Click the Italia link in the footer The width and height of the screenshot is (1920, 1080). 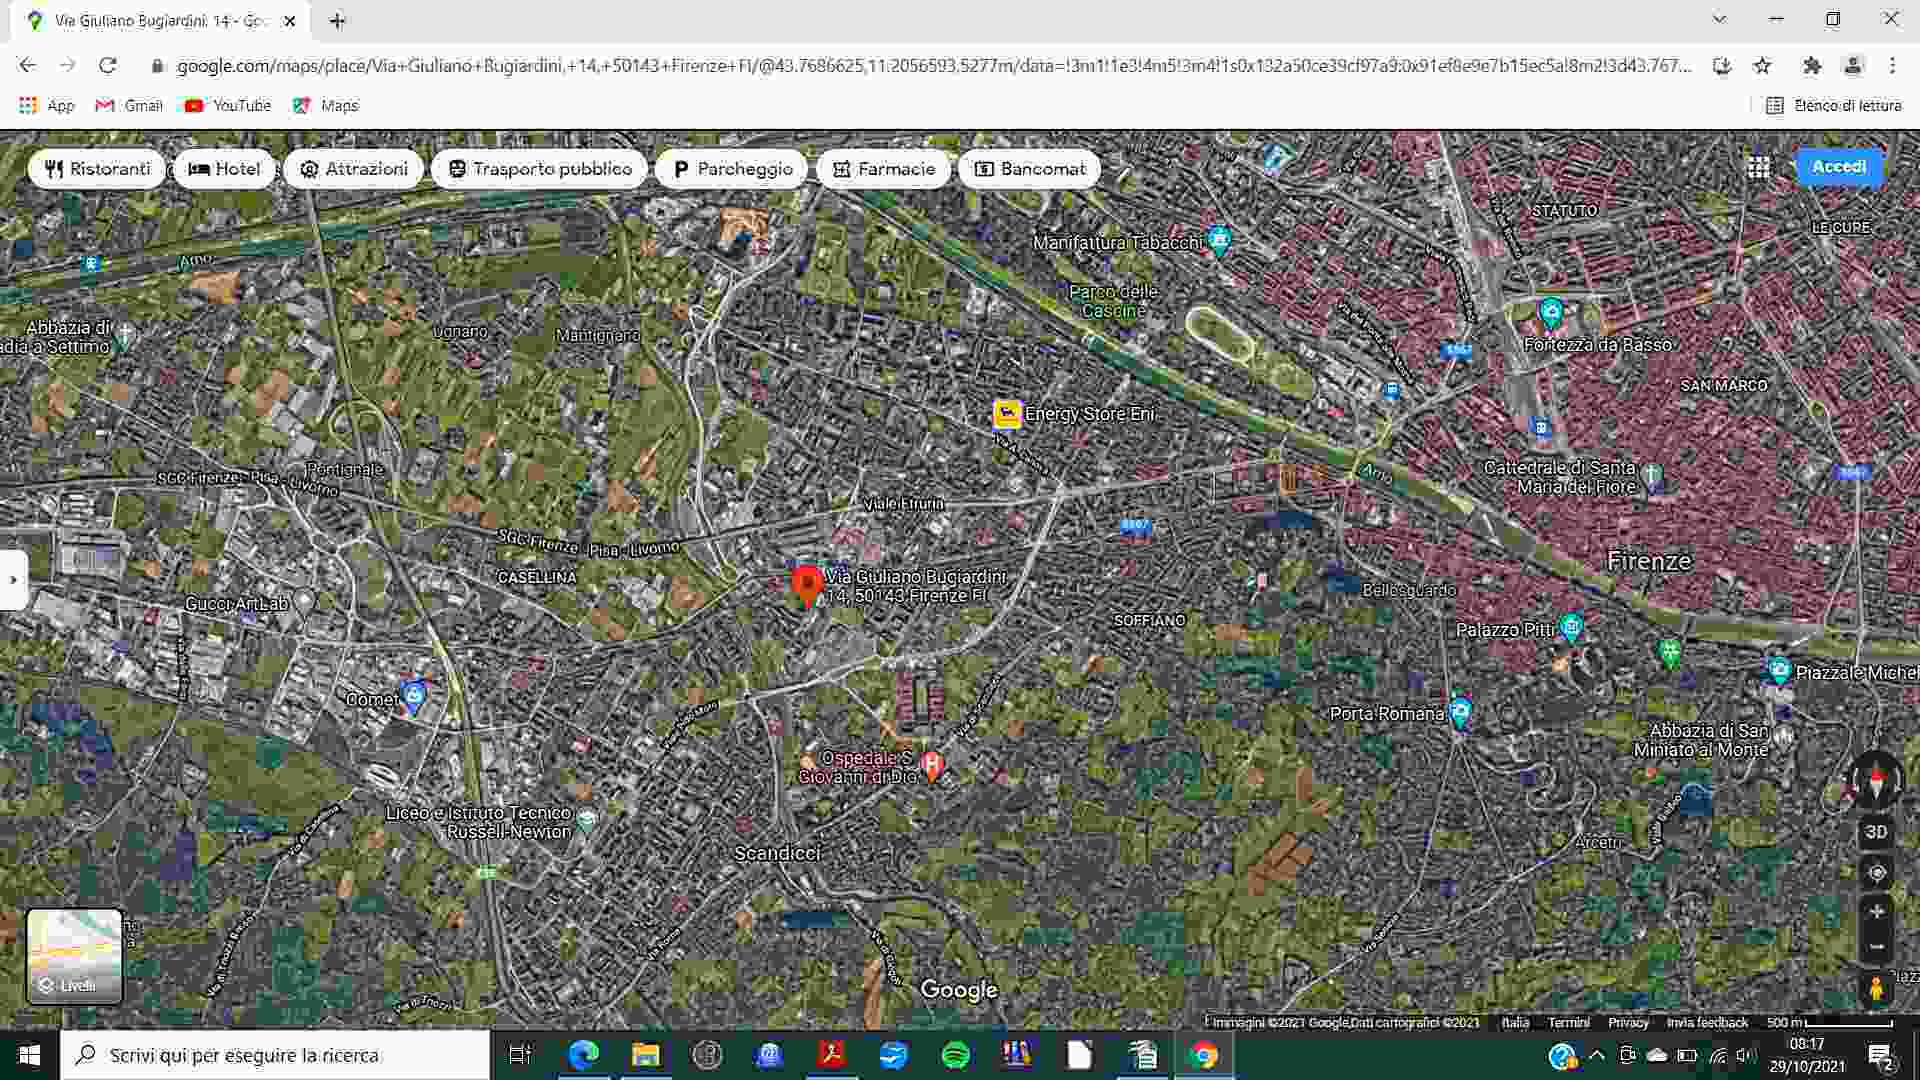pos(1516,1022)
